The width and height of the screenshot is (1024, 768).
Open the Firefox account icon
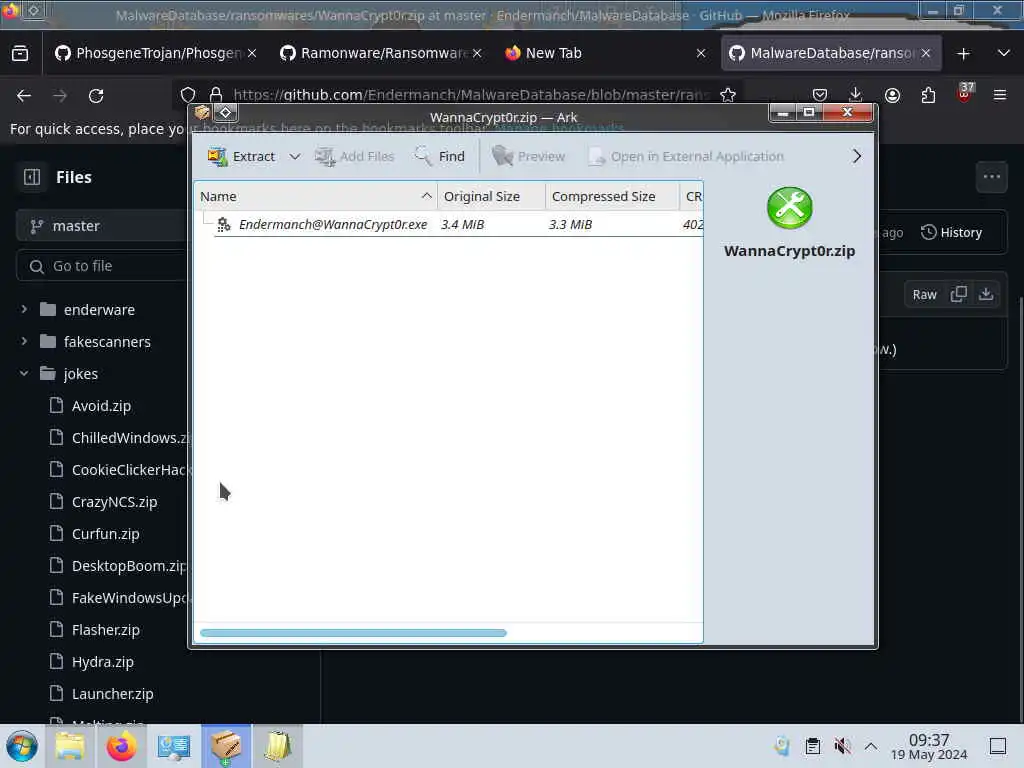pos(892,95)
